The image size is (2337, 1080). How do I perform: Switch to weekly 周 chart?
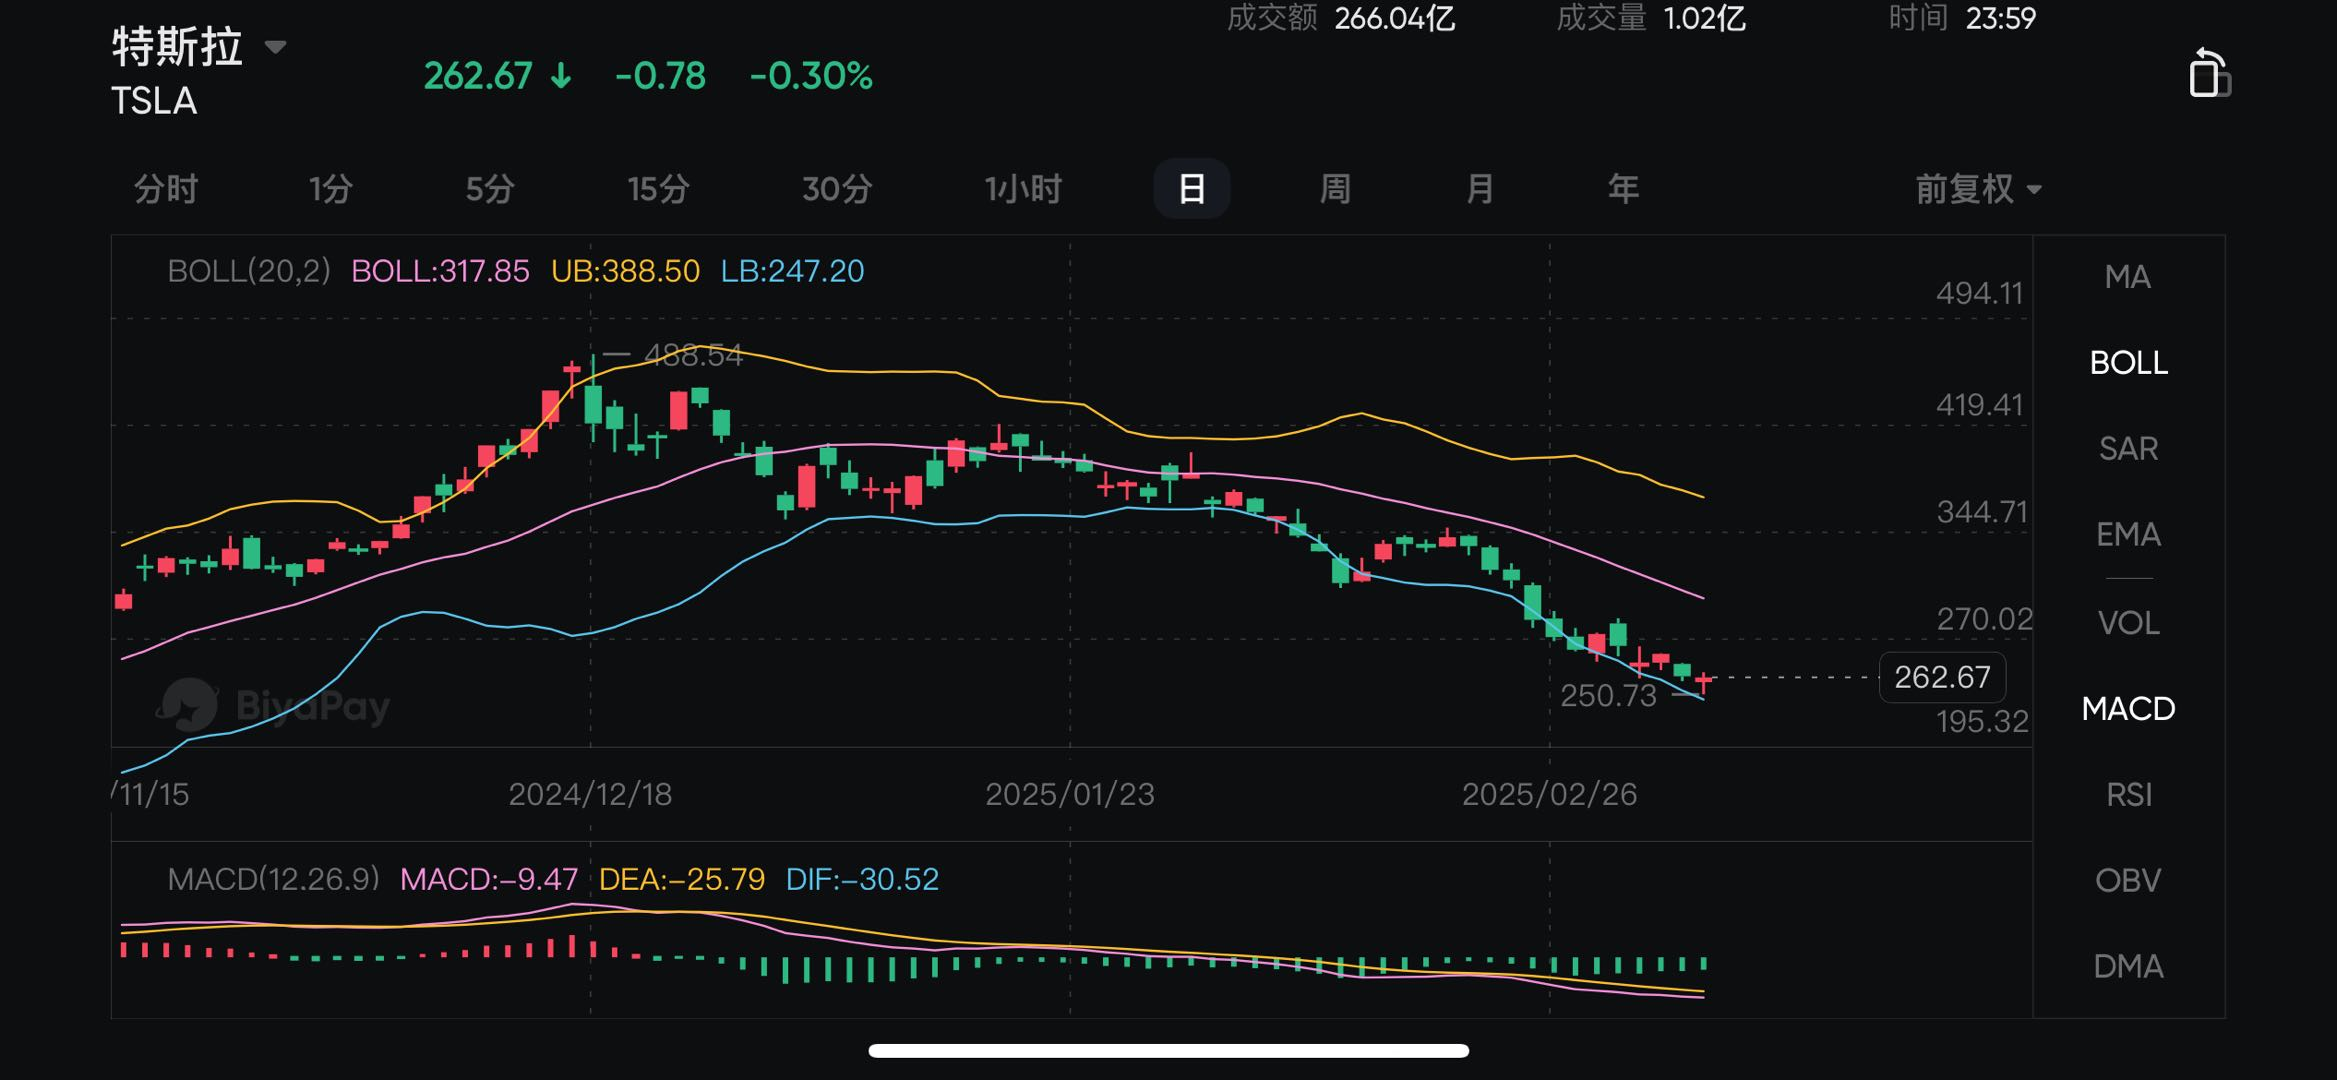pyautogui.click(x=1335, y=189)
